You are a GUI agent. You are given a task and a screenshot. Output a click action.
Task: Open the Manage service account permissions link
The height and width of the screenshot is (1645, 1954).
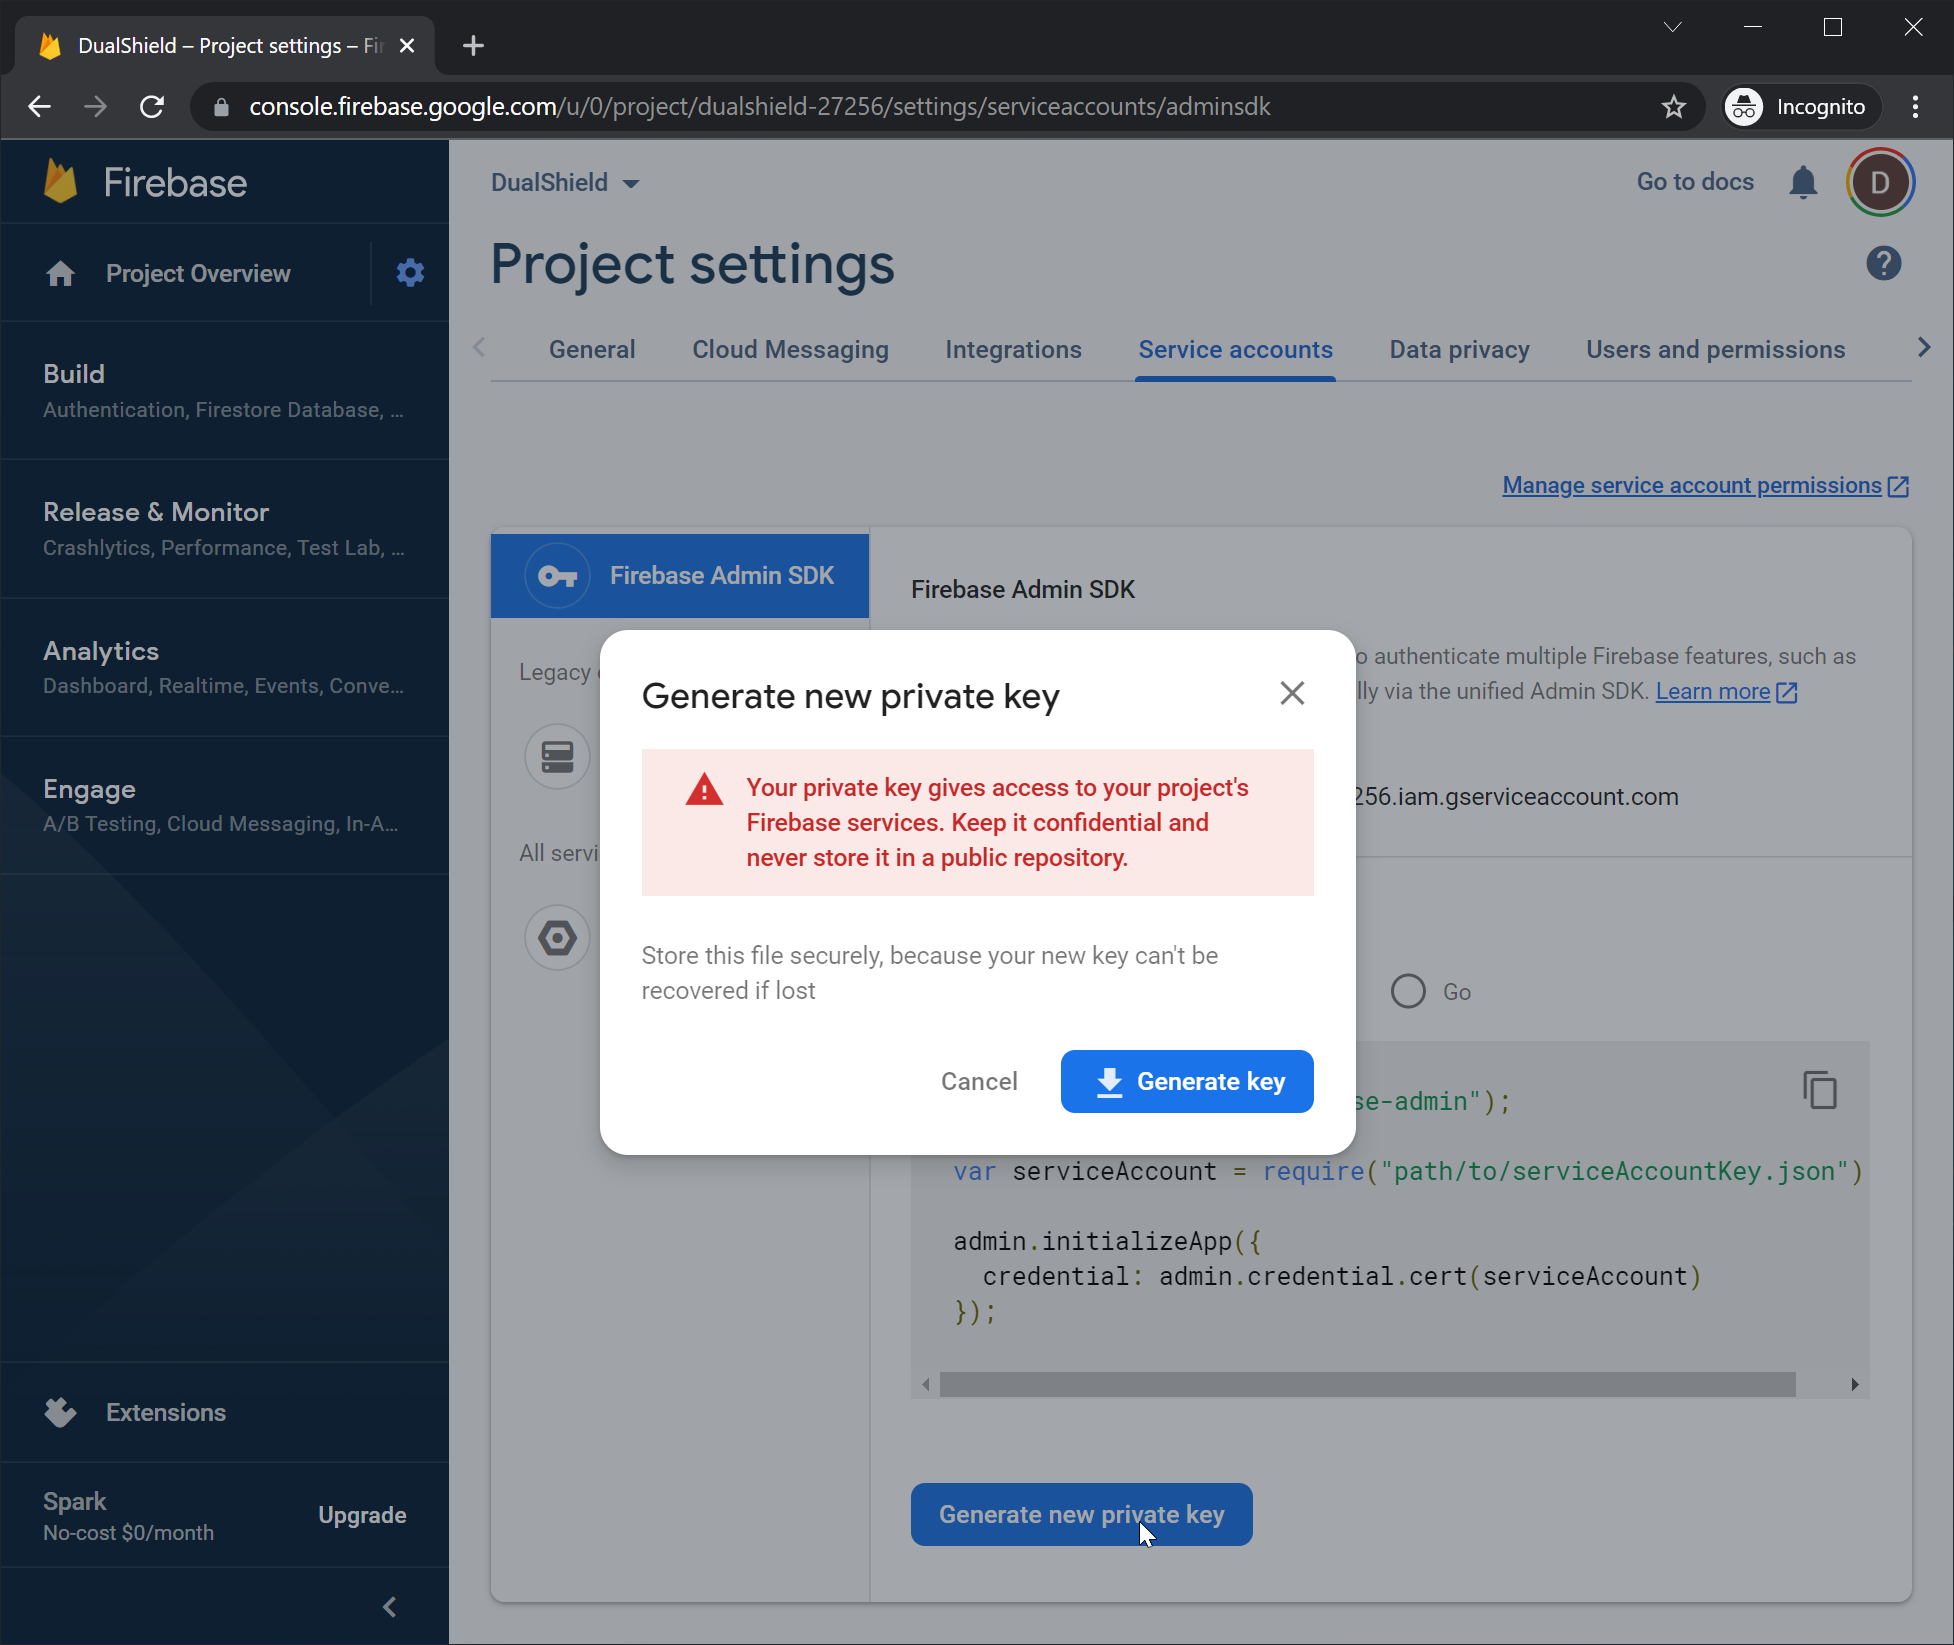click(x=1691, y=485)
